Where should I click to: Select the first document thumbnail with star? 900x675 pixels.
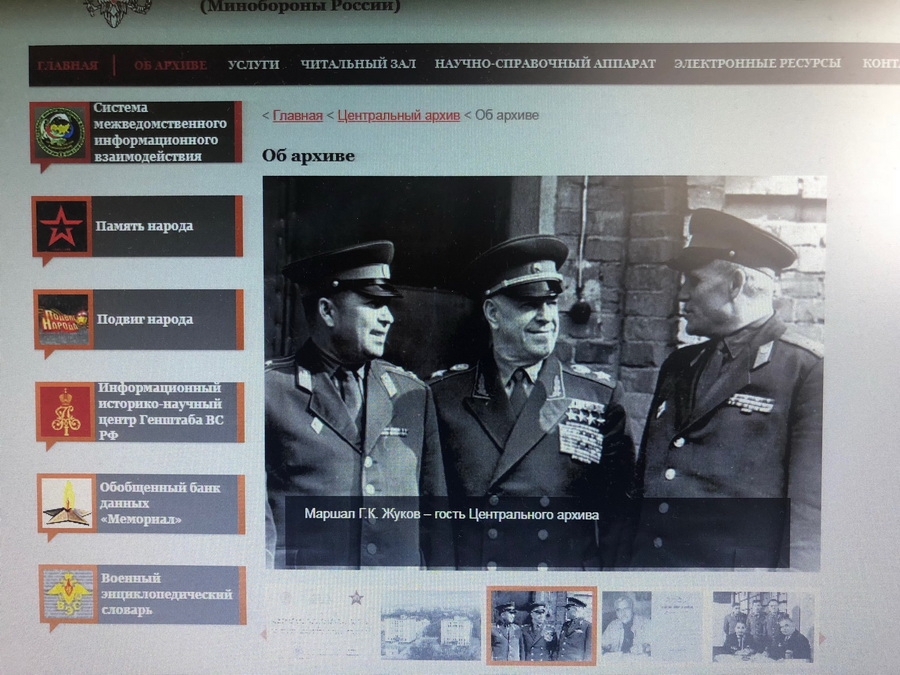click(x=320, y=626)
